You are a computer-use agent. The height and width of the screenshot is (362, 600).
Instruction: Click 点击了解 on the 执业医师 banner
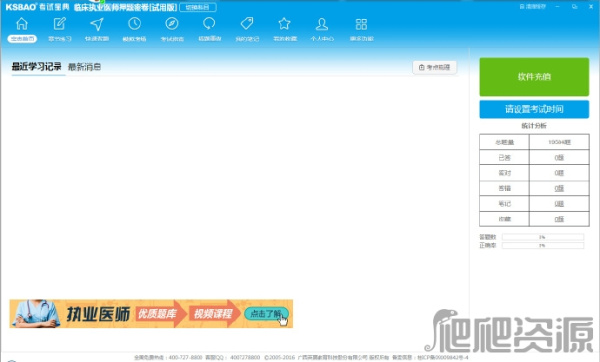266,314
